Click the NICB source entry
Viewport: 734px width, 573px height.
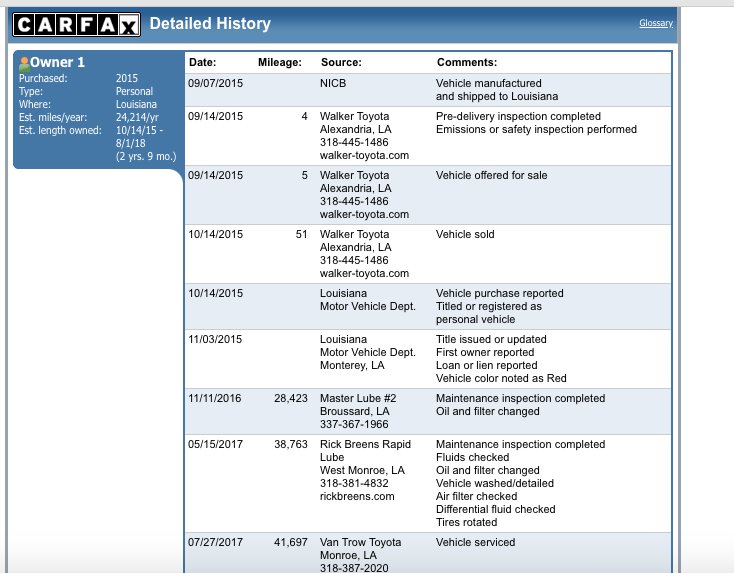[333, 83]
